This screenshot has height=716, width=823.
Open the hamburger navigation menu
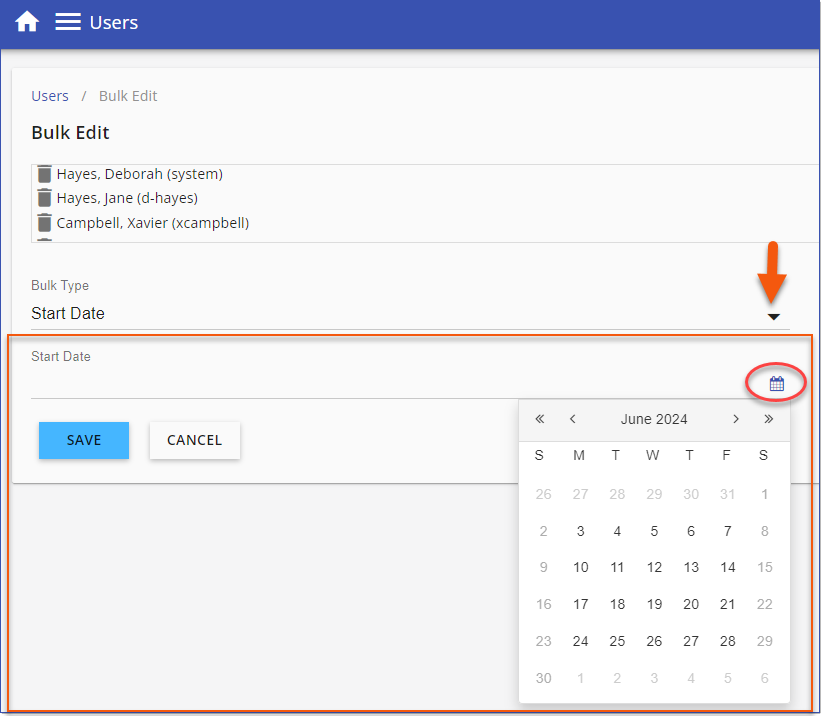point(68,22)
